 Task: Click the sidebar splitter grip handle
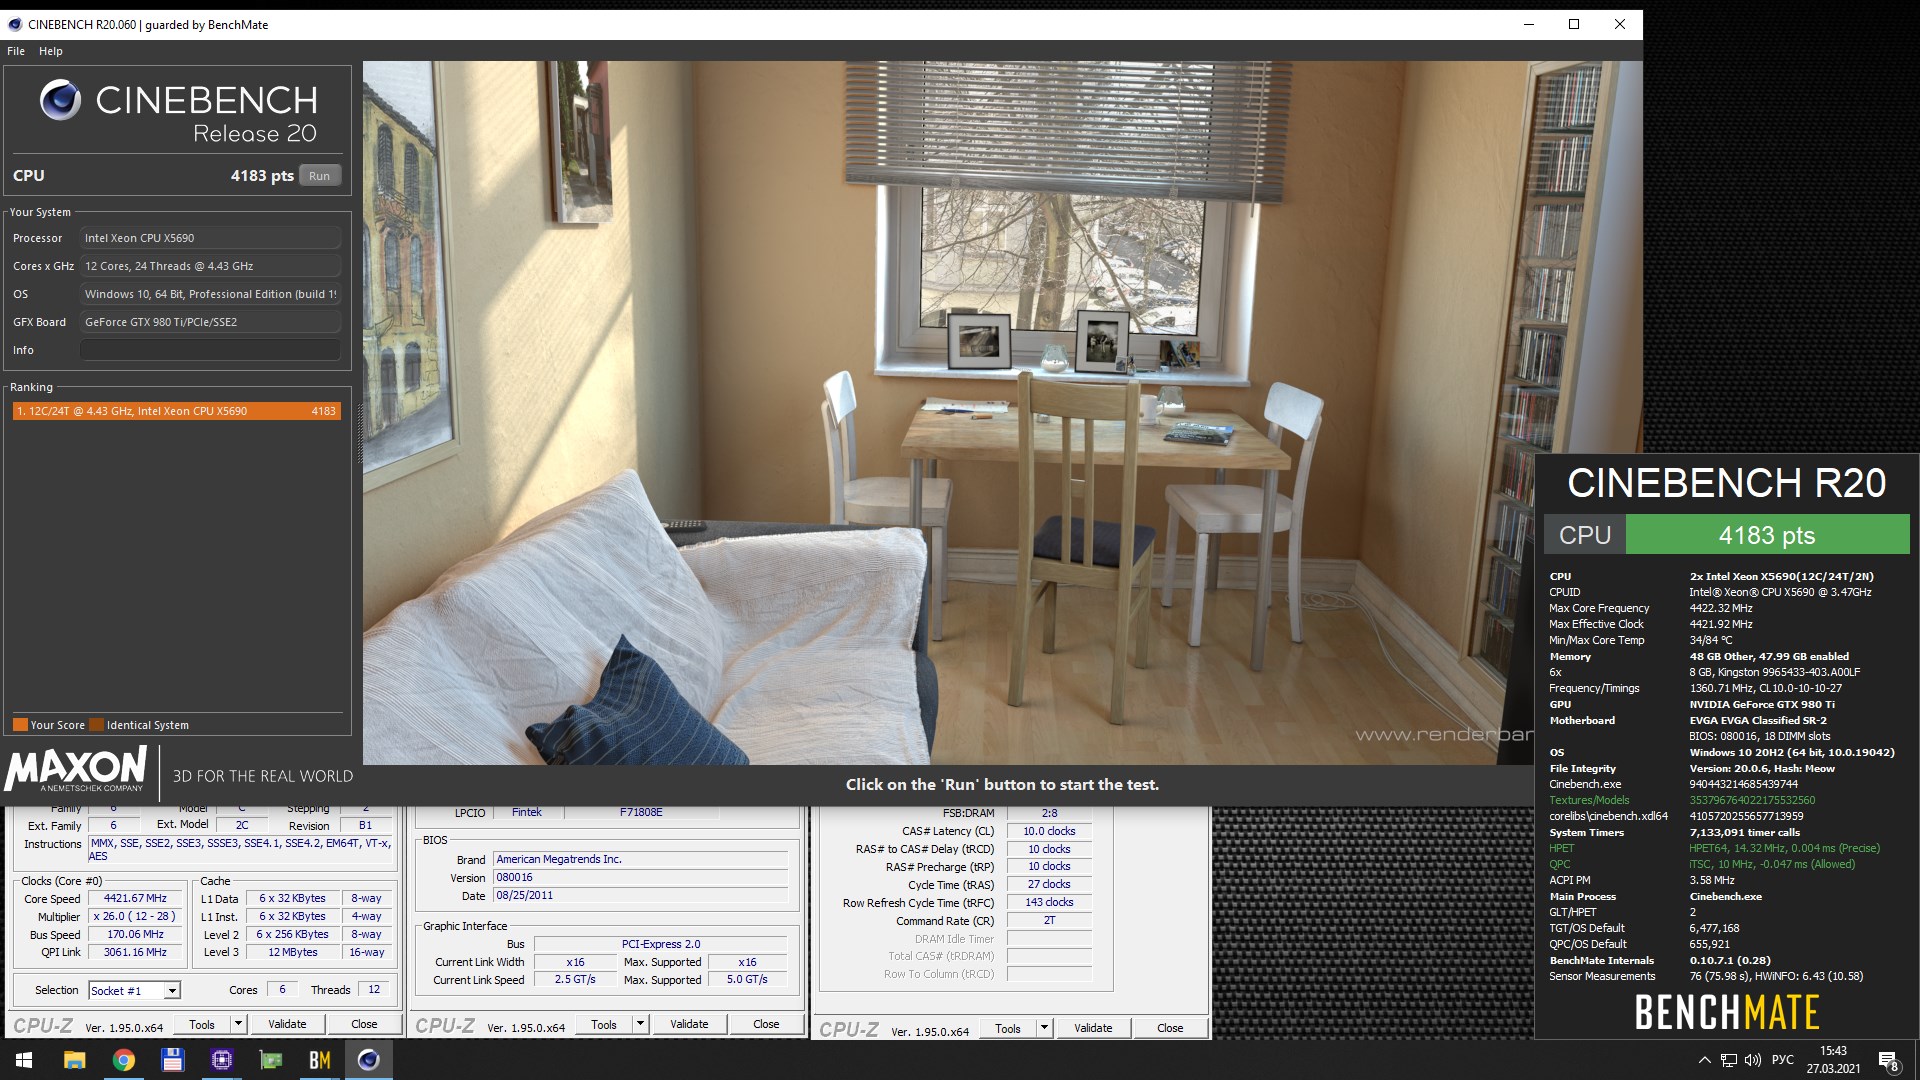point(359,432)
